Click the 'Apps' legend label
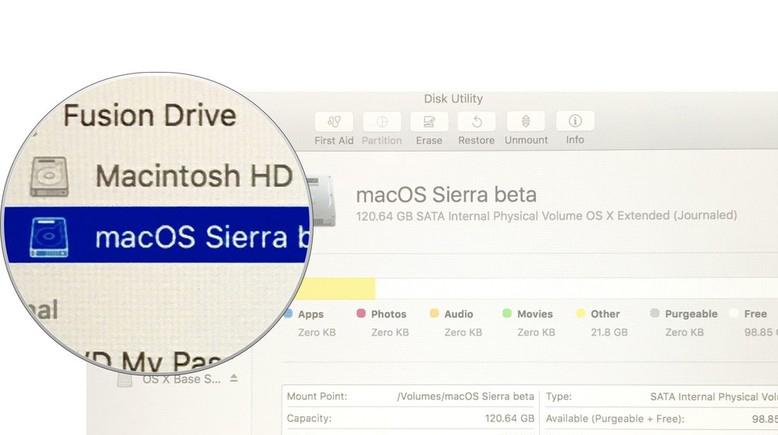 (311, 314)
